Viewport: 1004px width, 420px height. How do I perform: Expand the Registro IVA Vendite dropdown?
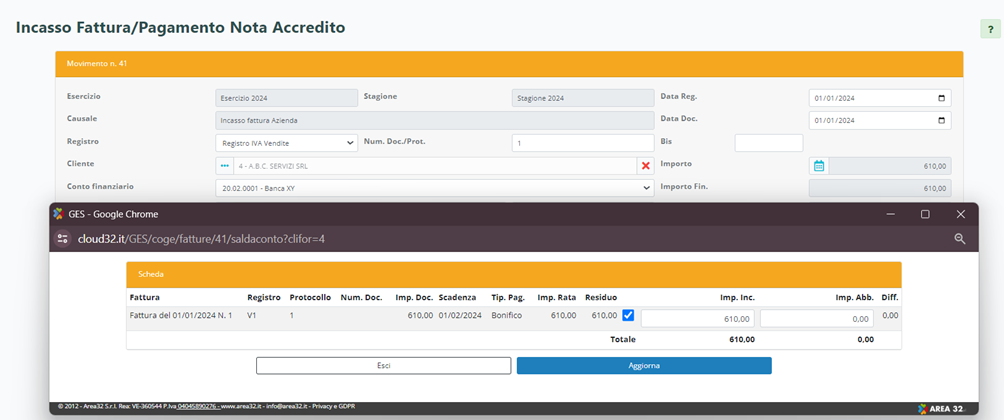pos(286,143)
